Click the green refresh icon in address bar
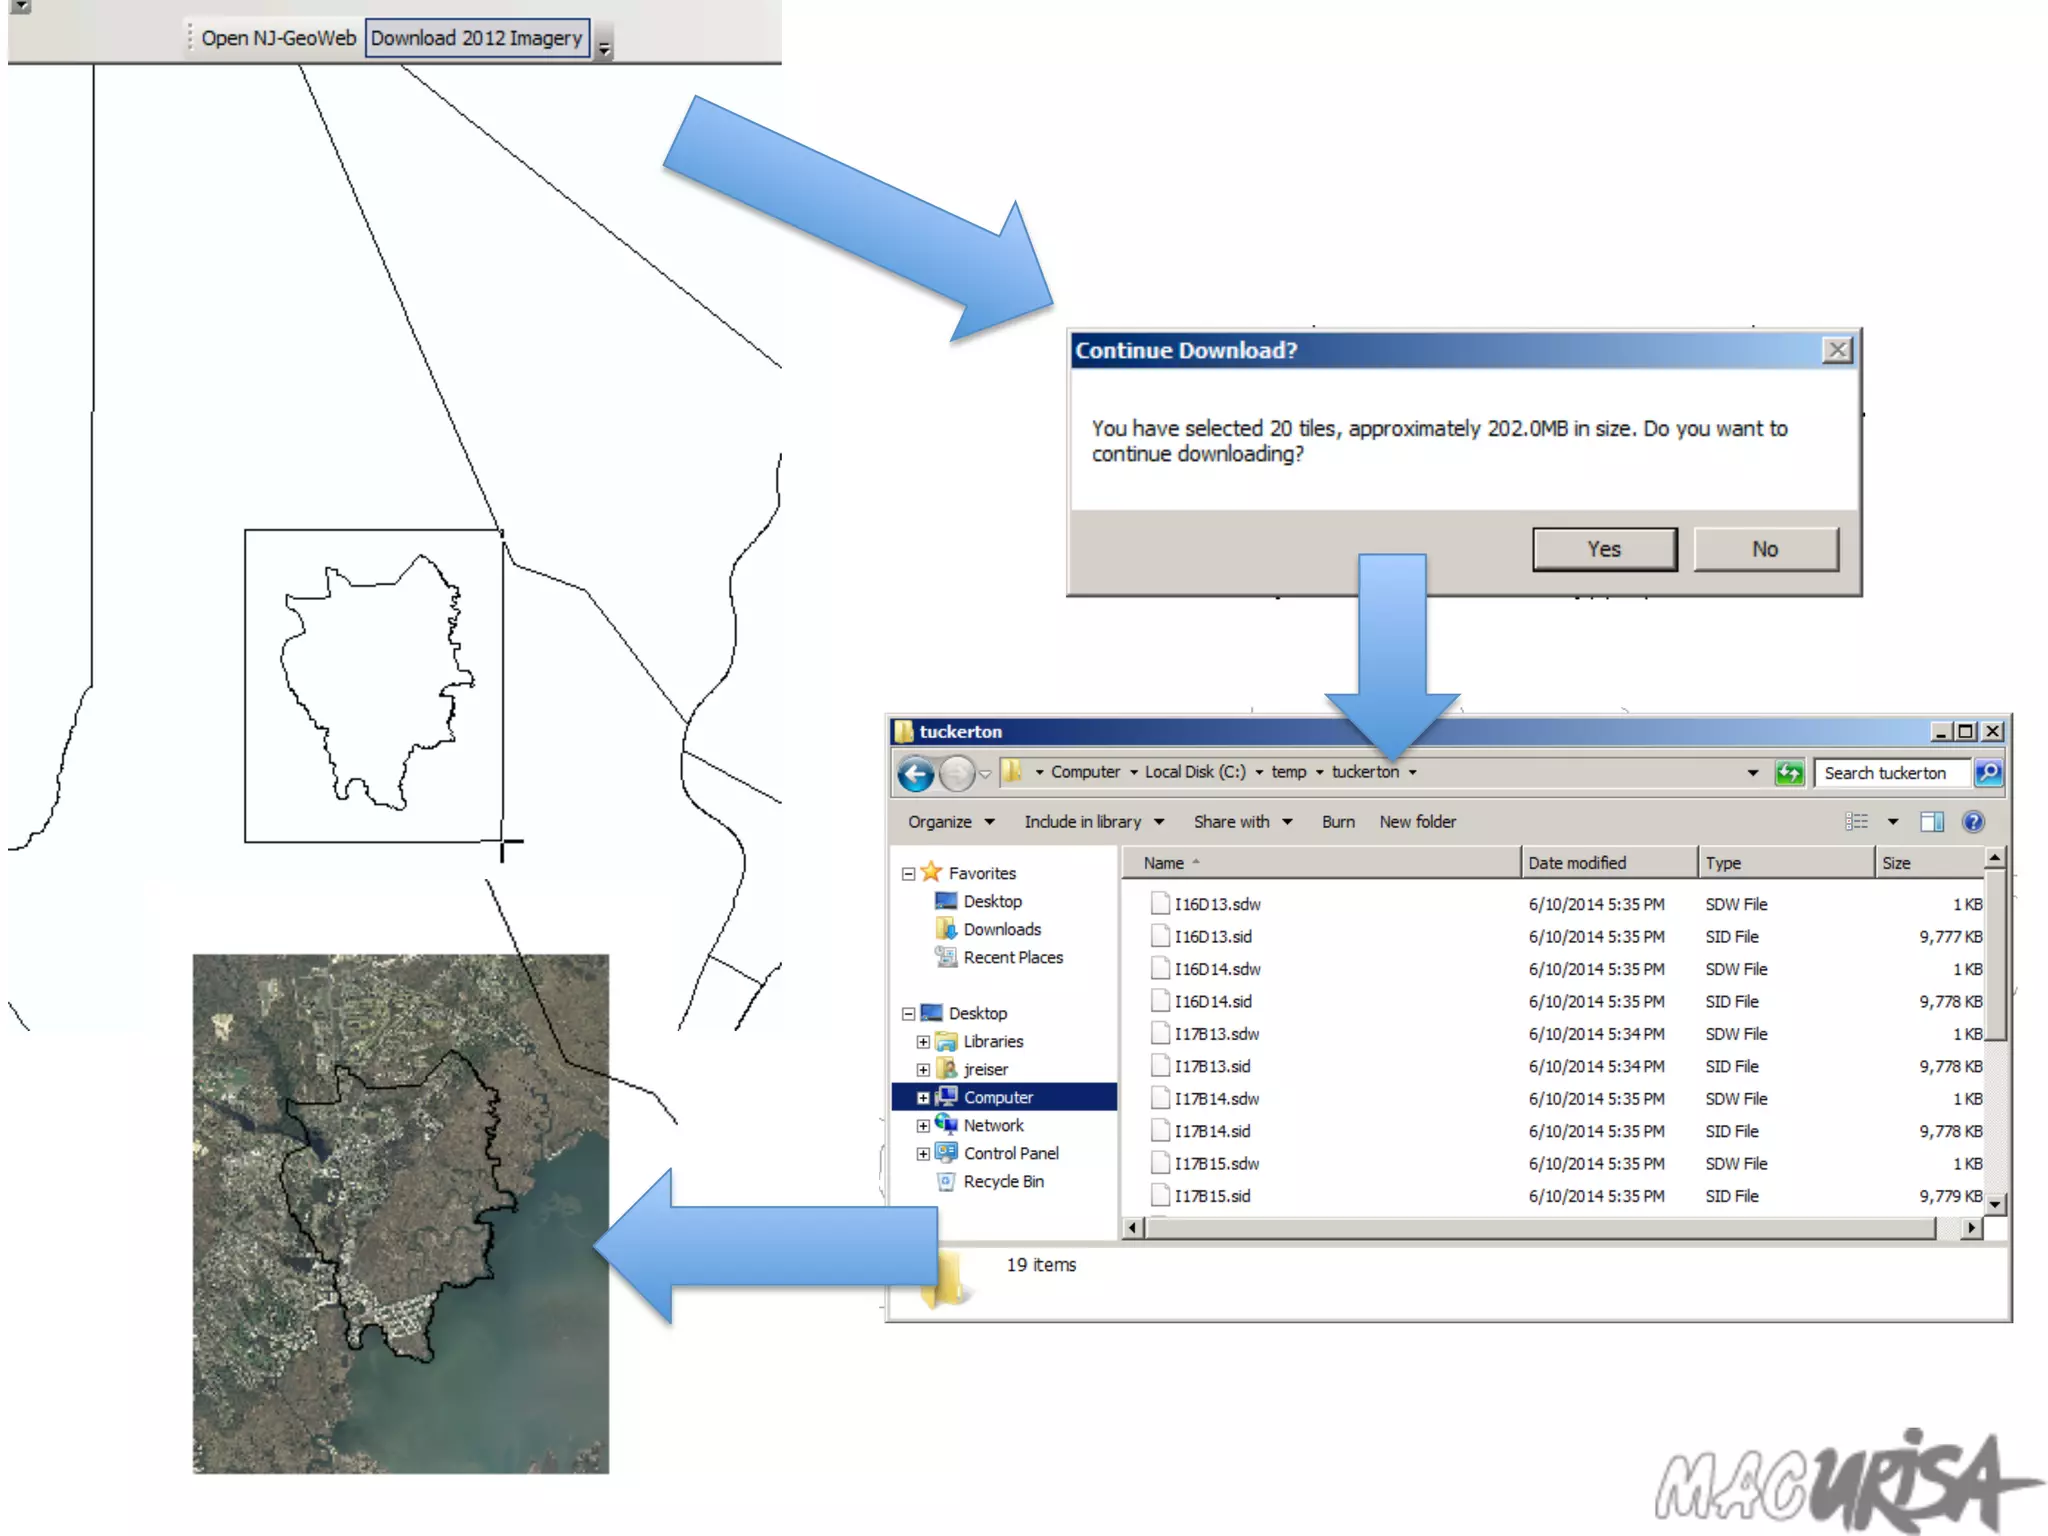This screenshot has width=2048, height=1536. point(1789,773)
